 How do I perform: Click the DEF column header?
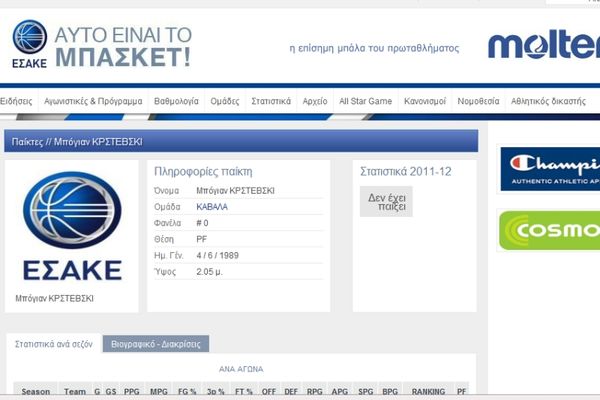click(291, 391)
